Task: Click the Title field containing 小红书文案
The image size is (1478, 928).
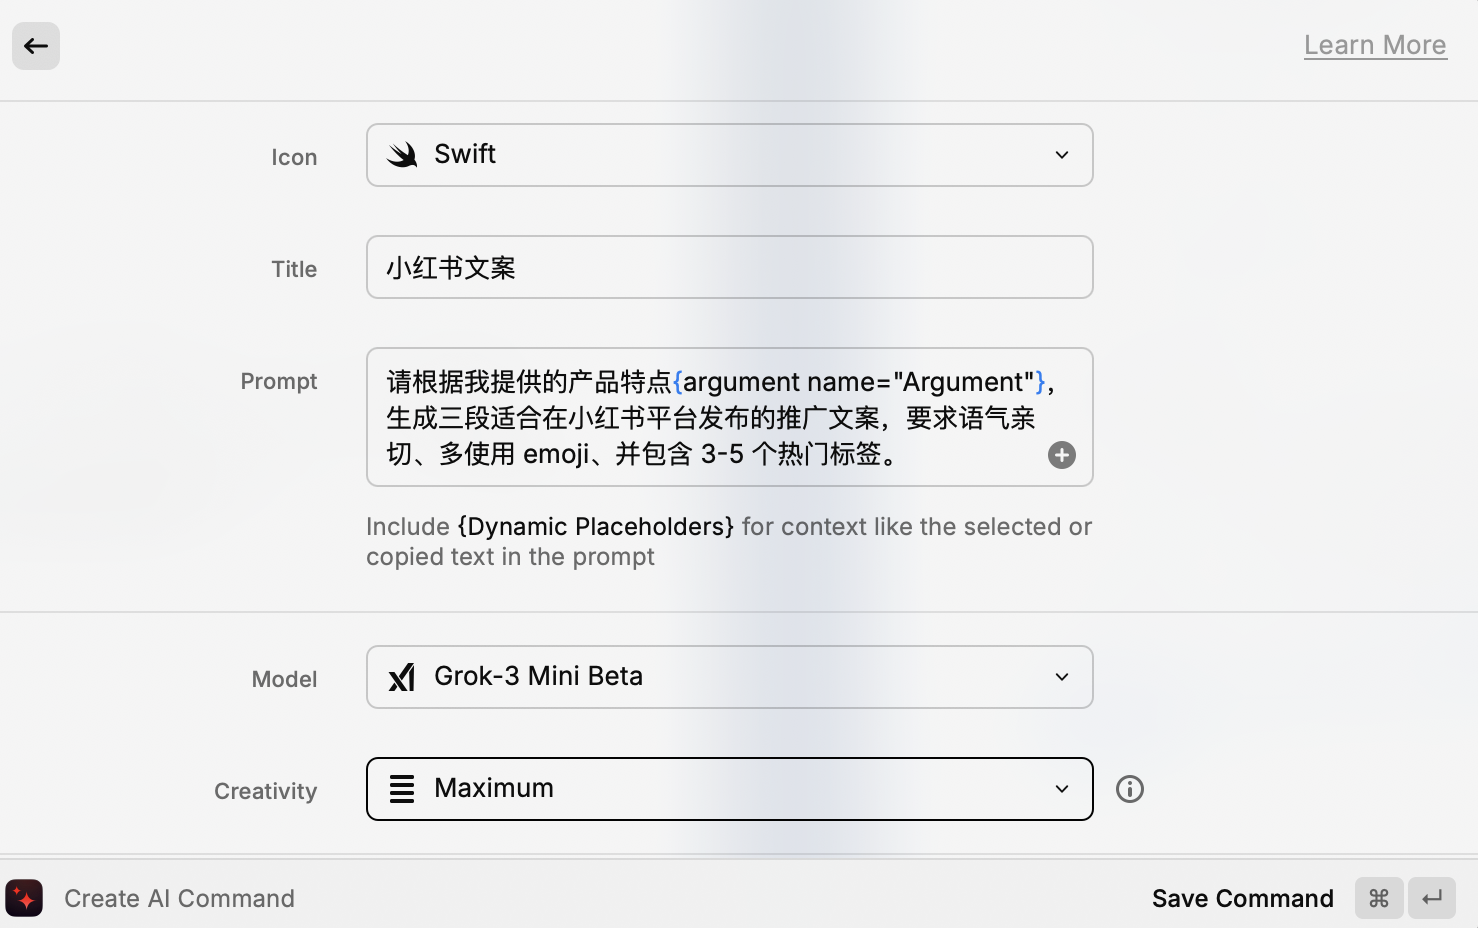Action: coord(729,267)
